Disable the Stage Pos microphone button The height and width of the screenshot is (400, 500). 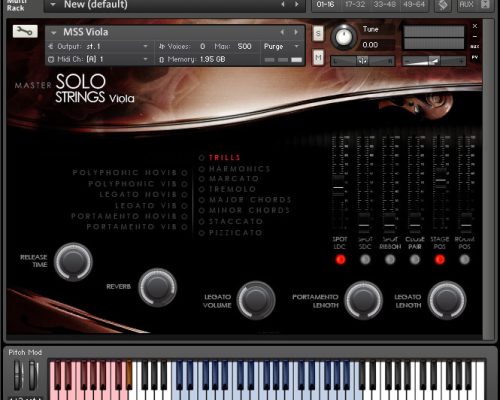click(x=440, y=259)
